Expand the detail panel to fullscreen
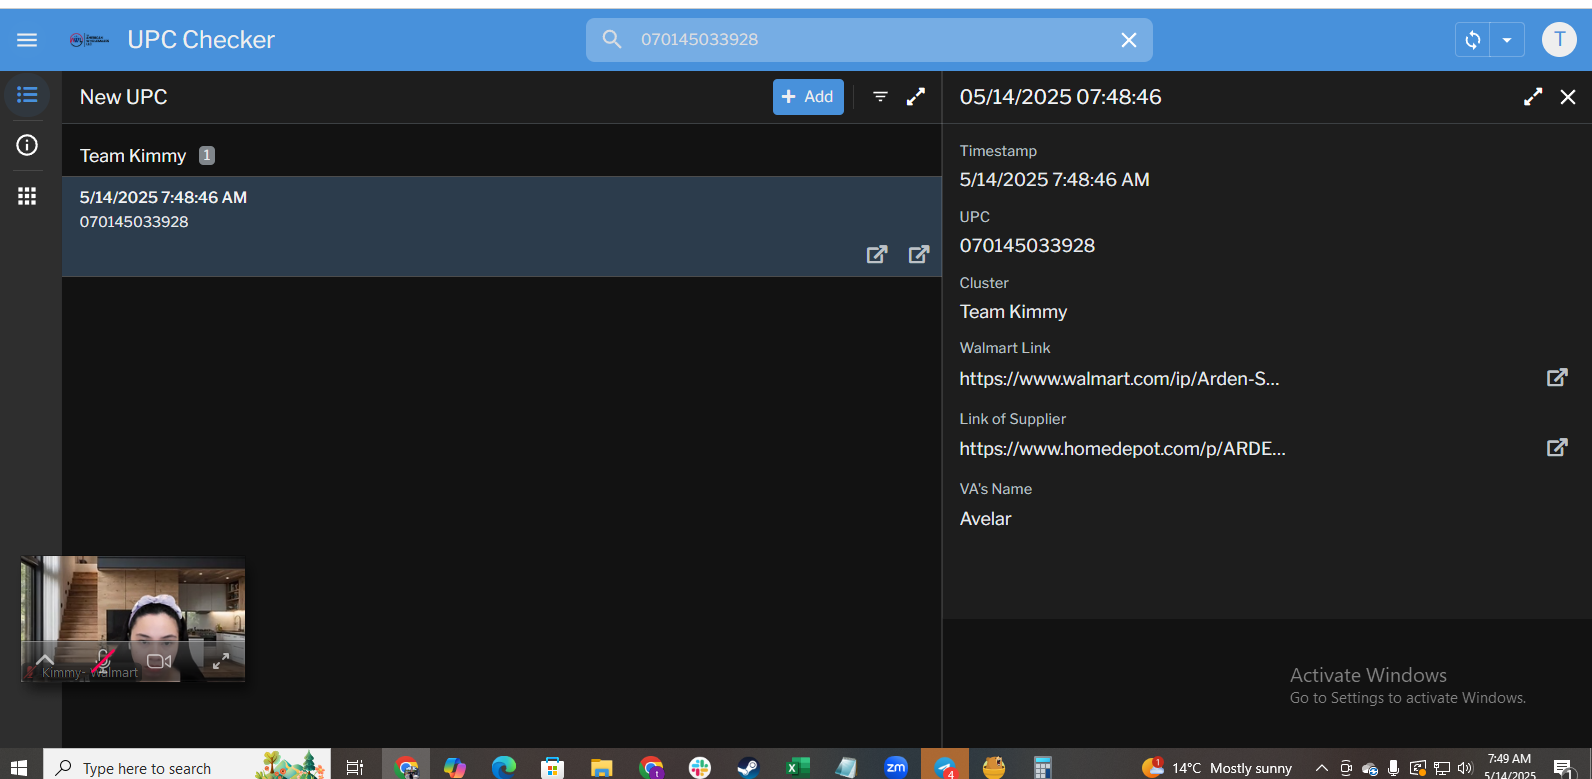This screenshot has width=1592, height=779. [1532, 97]
